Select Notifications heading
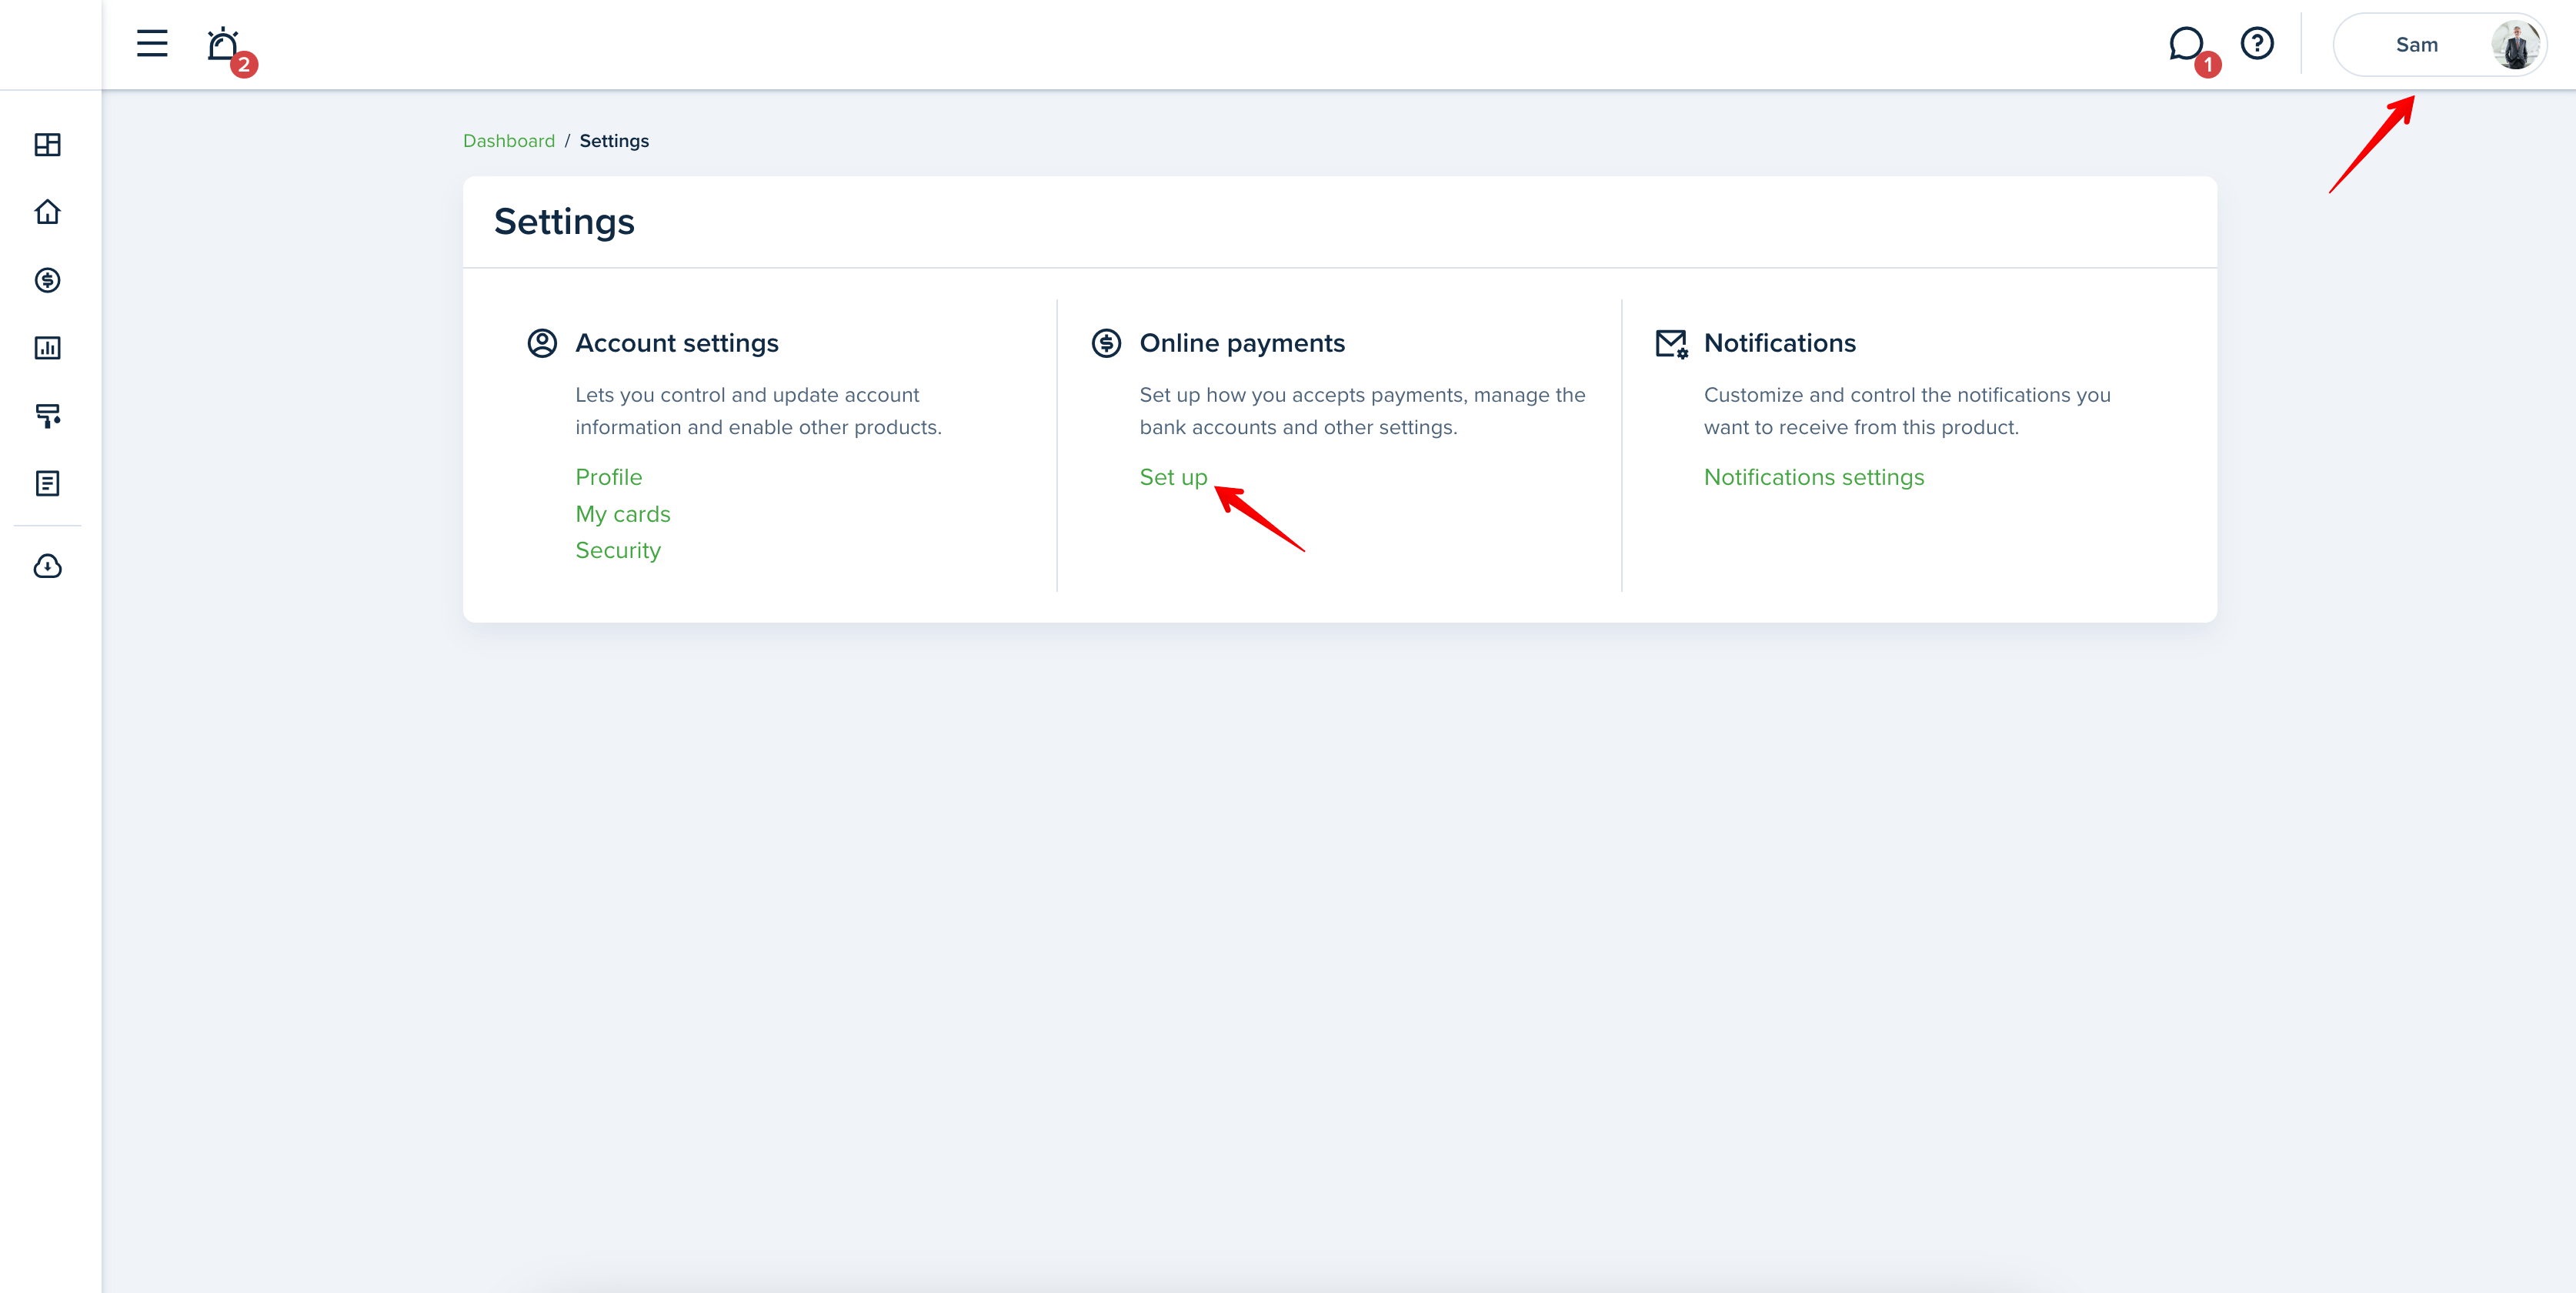Image resolution: width=2576 pixels, height=1293 pixels. point(1780,343)
